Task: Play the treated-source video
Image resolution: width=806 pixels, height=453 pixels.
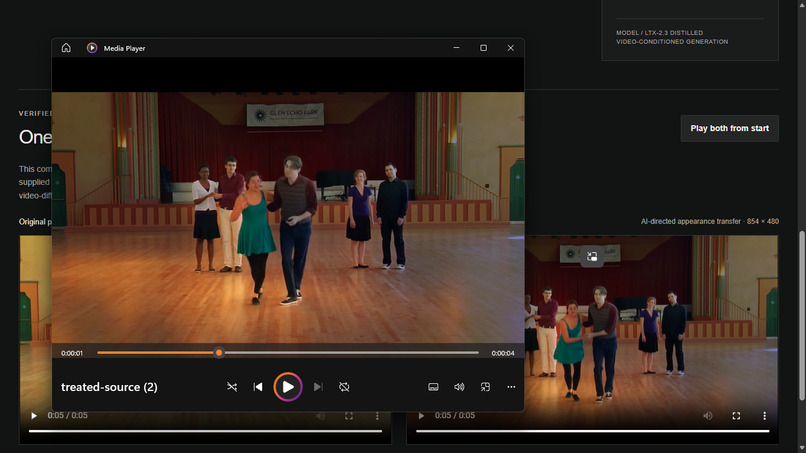Action: click(288, 387)
